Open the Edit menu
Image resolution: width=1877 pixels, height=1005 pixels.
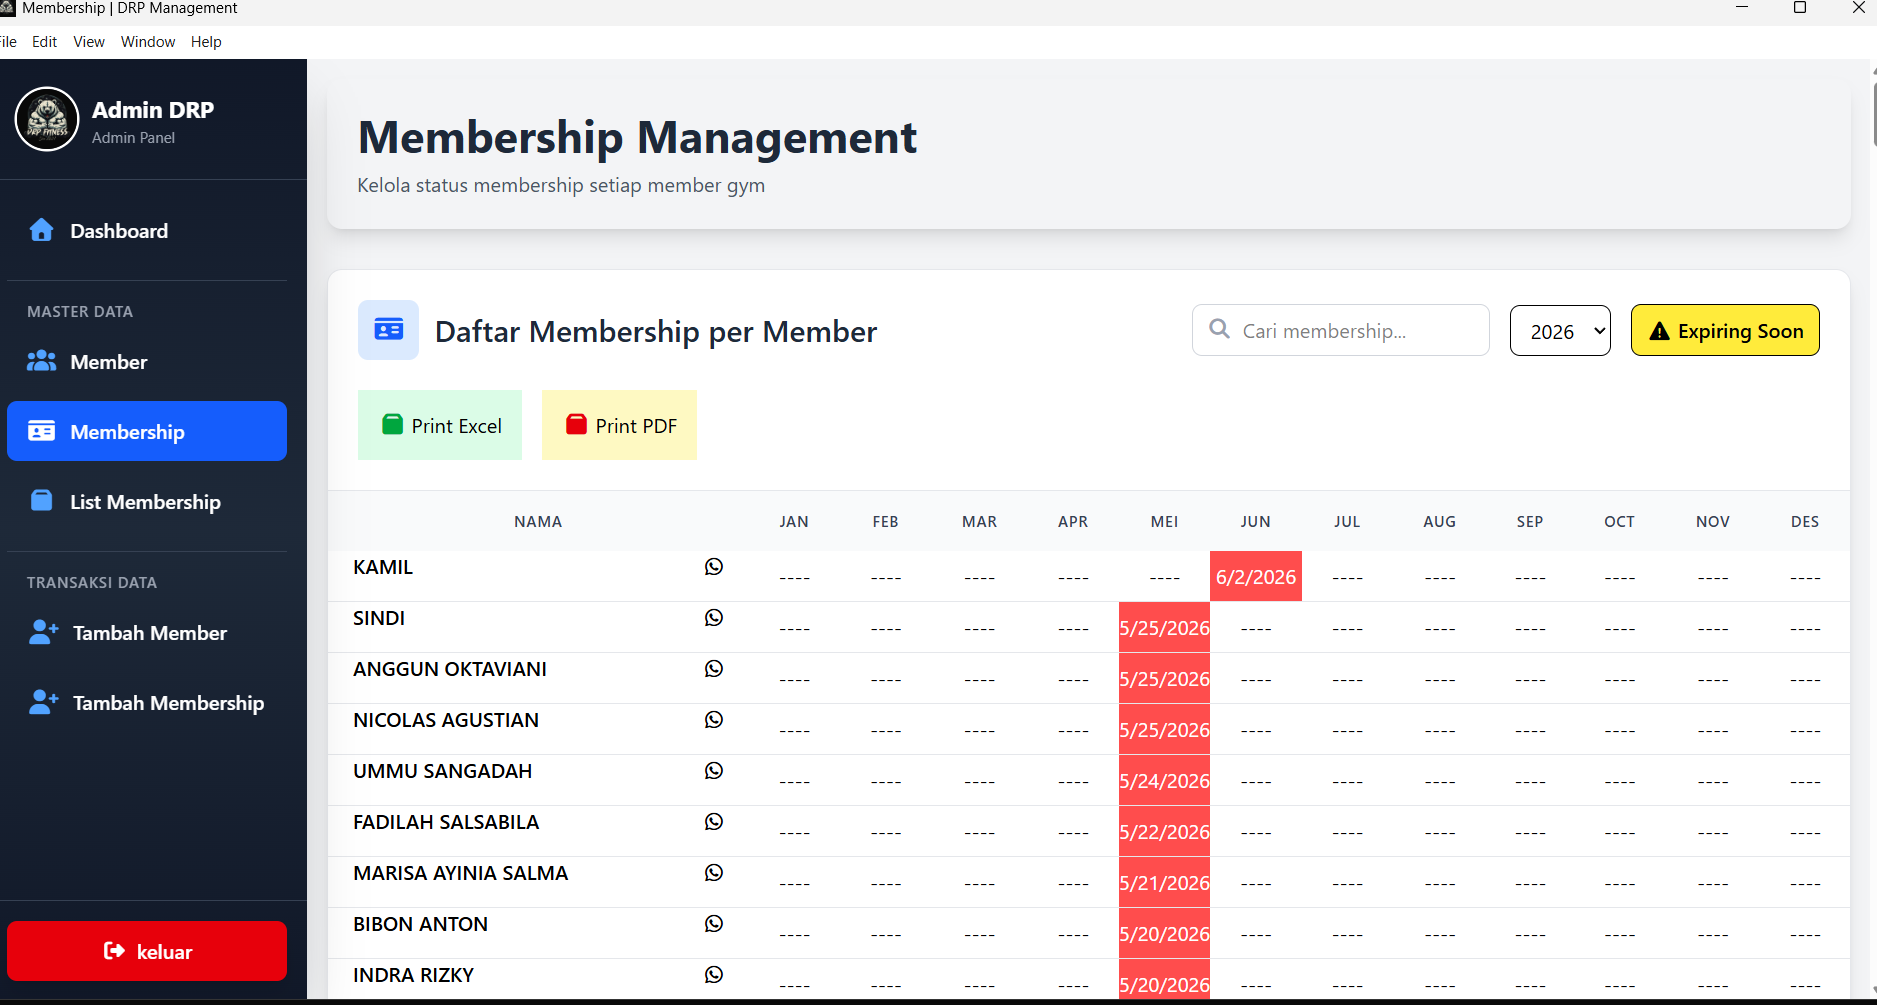(x=44, y=42)
